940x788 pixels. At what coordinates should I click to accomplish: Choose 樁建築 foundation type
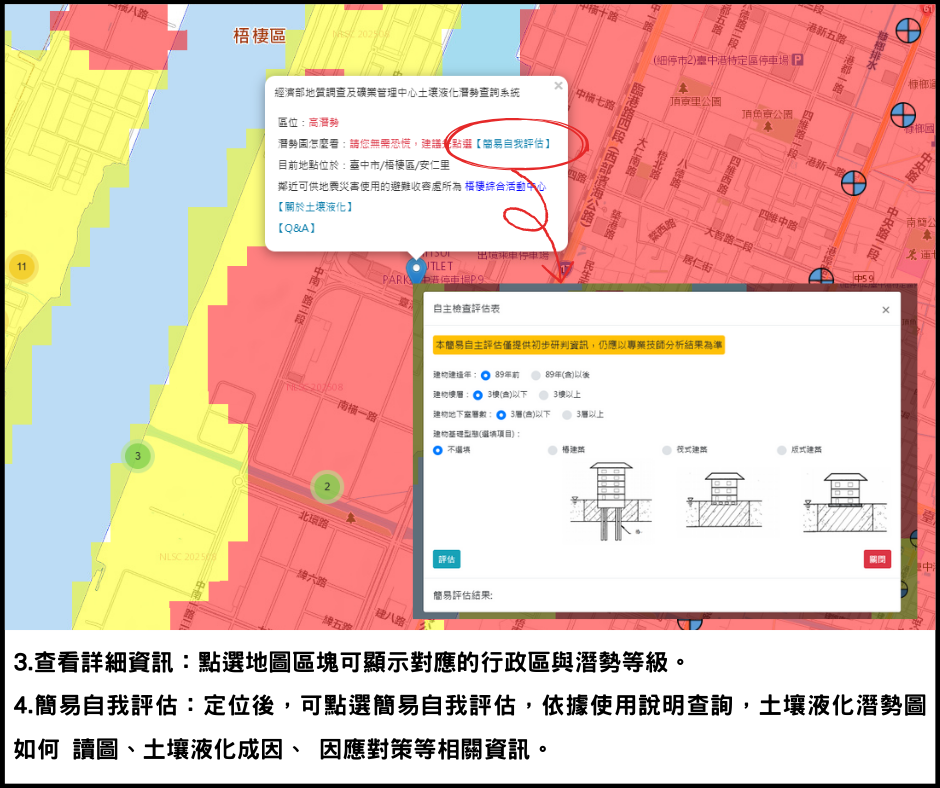pyautogui.click(x=553, y=451)
